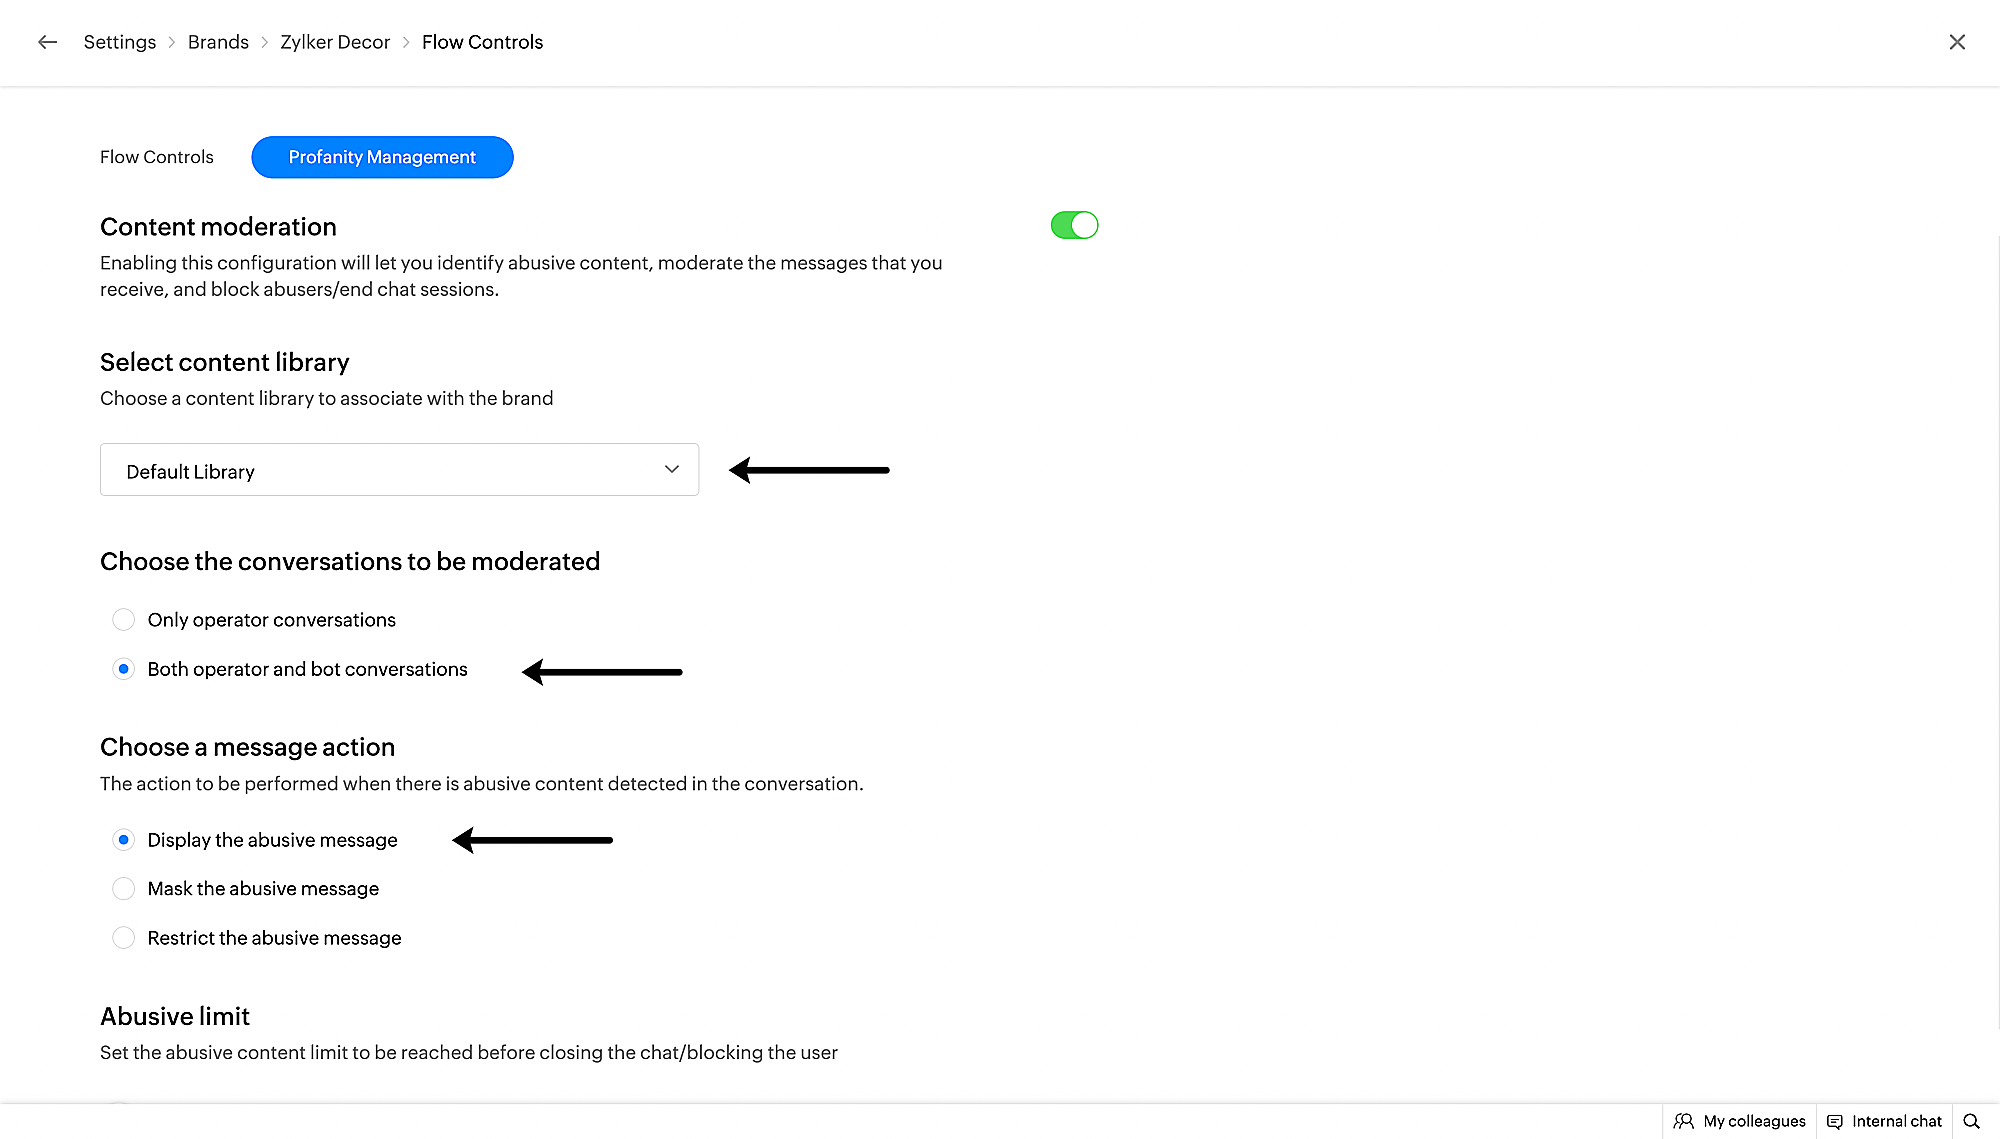Toggle Content moderation switch off
This screenshot has height=1139, width=2000.
point(1074,225)
